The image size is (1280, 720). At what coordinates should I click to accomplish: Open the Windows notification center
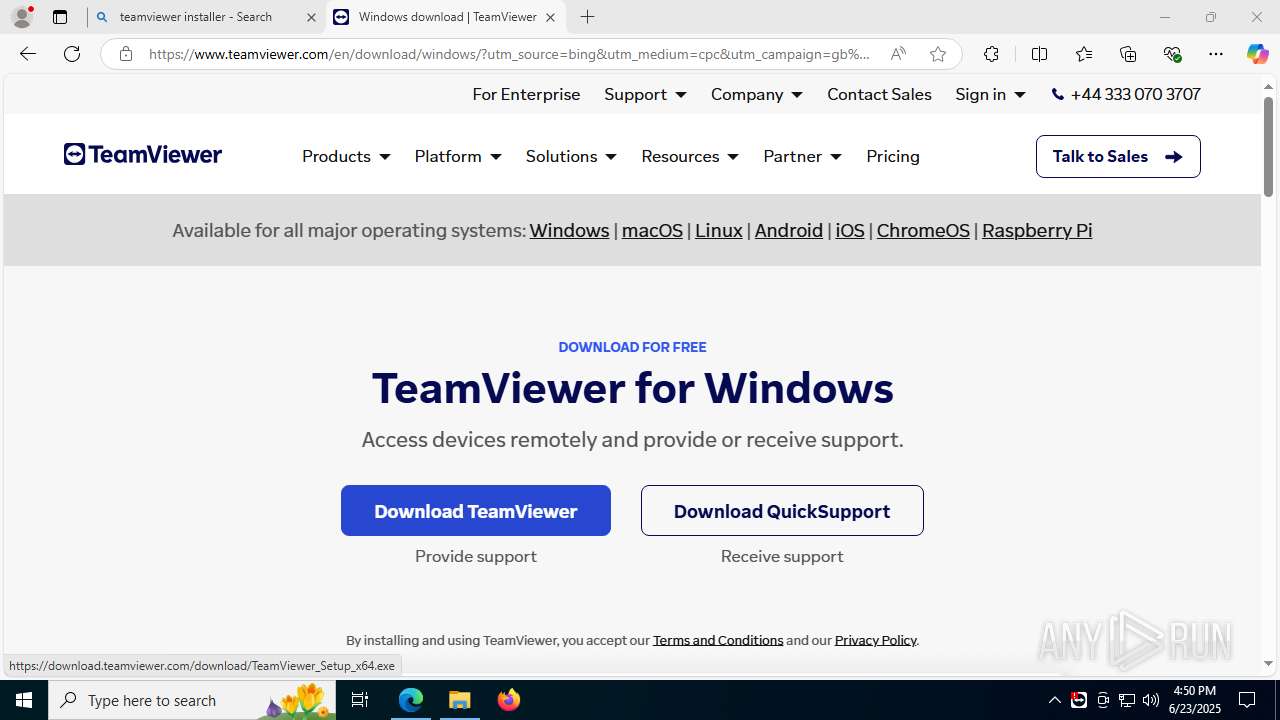tap(1247, 700)
